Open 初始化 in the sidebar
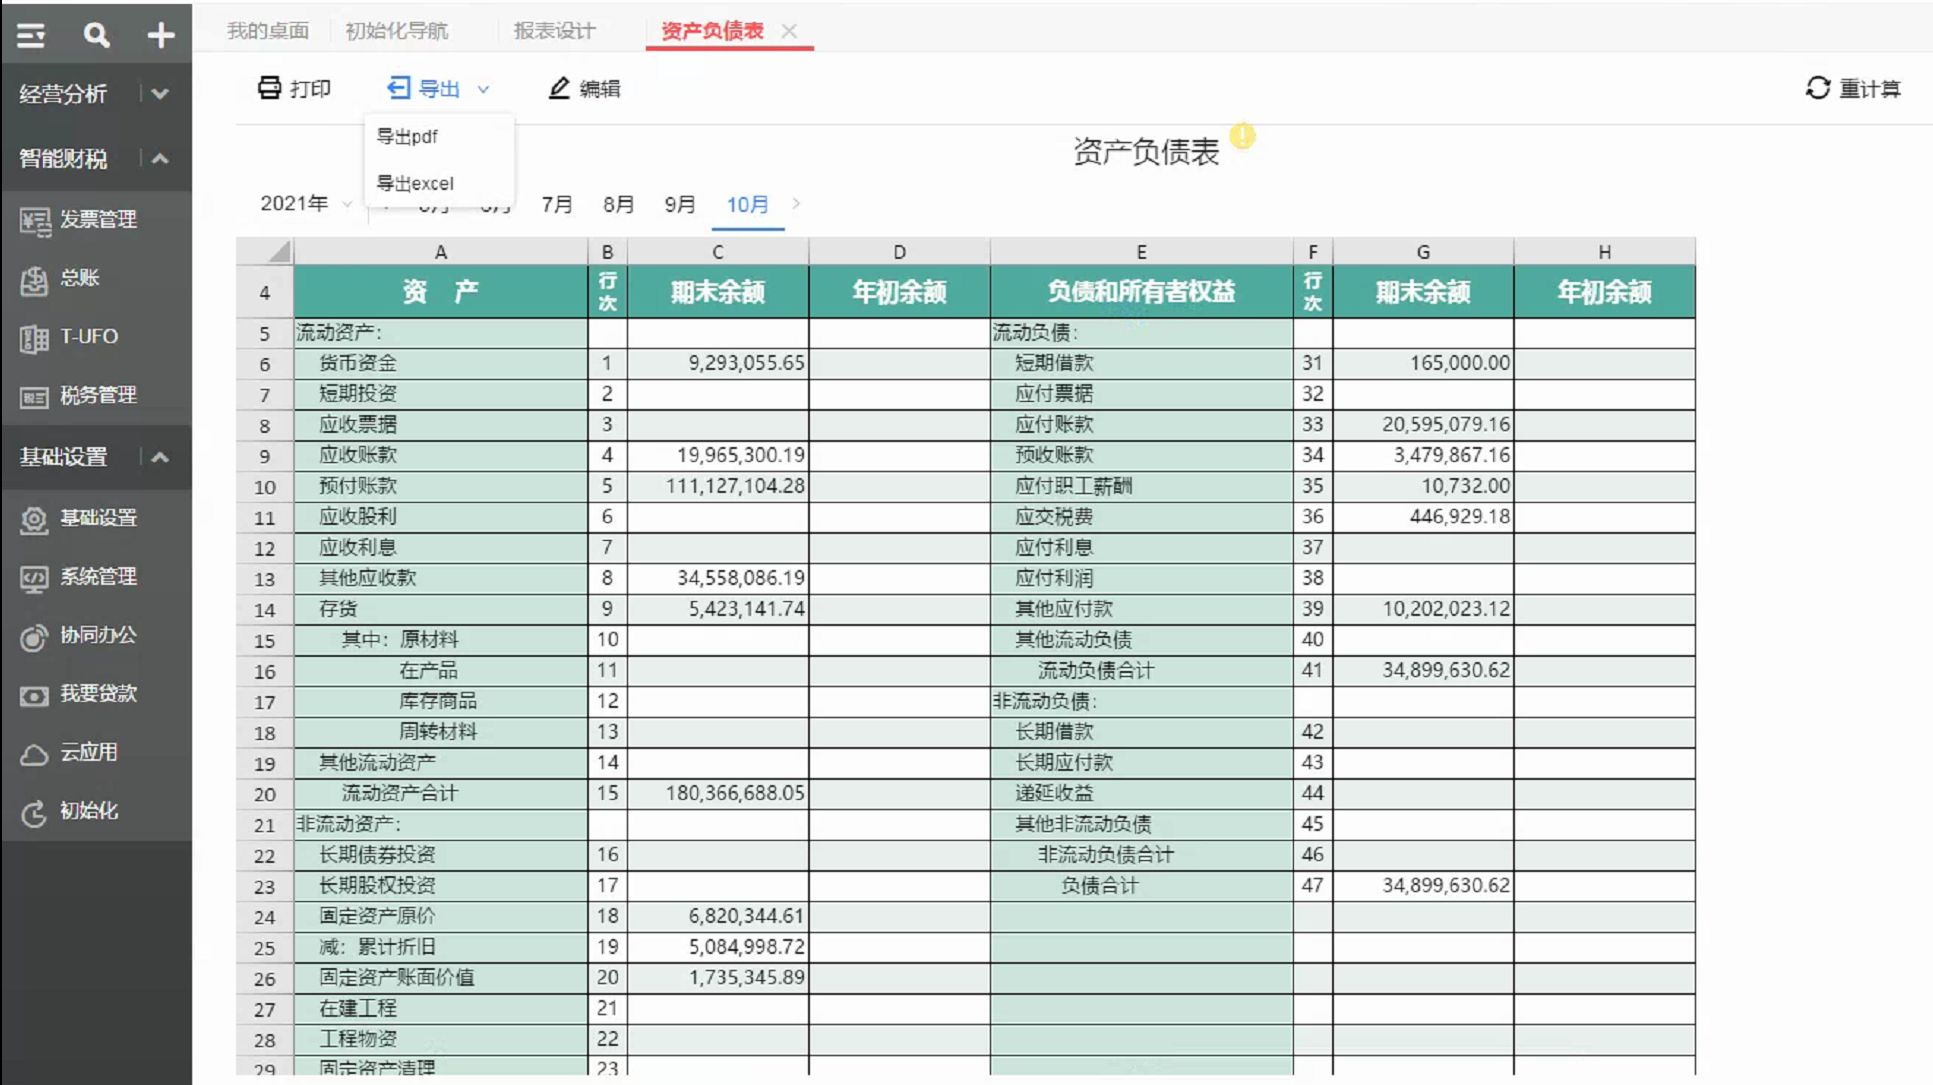The height and width of the screenshot is (1085, 1933). click(96, 811)
